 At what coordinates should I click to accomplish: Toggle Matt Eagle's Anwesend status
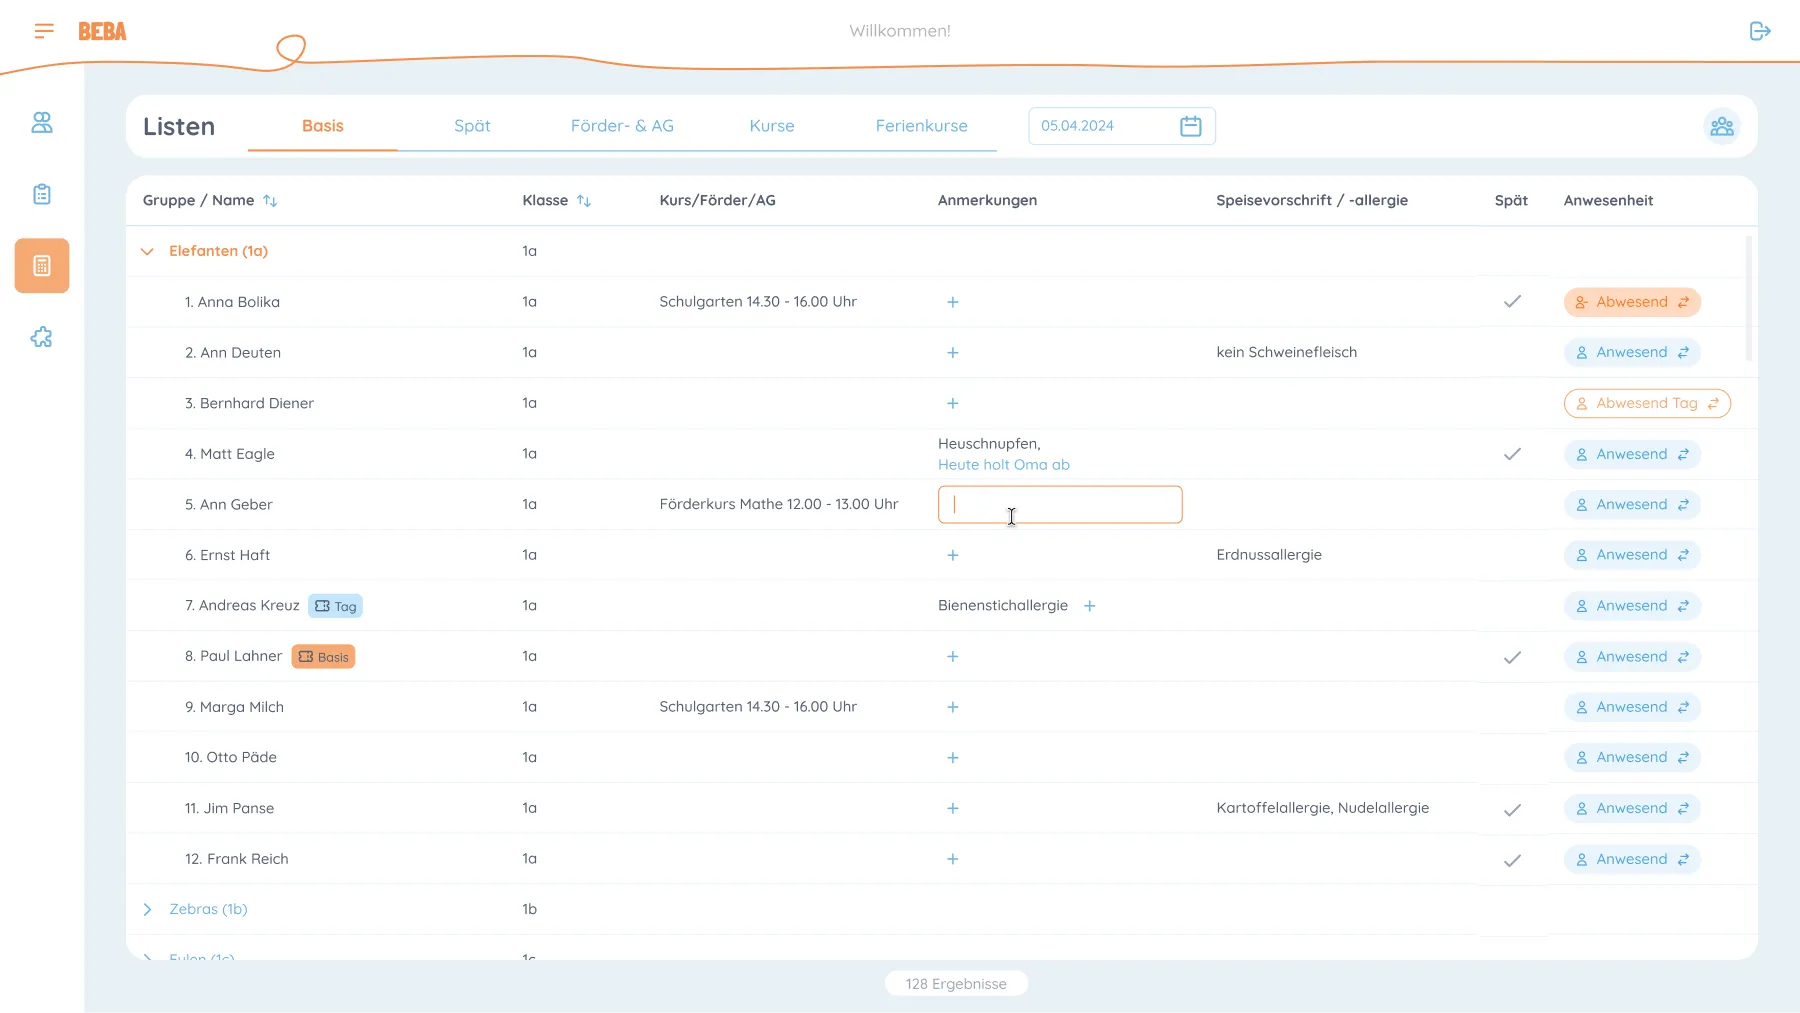pyautogui.click(x=1632, y=454)
